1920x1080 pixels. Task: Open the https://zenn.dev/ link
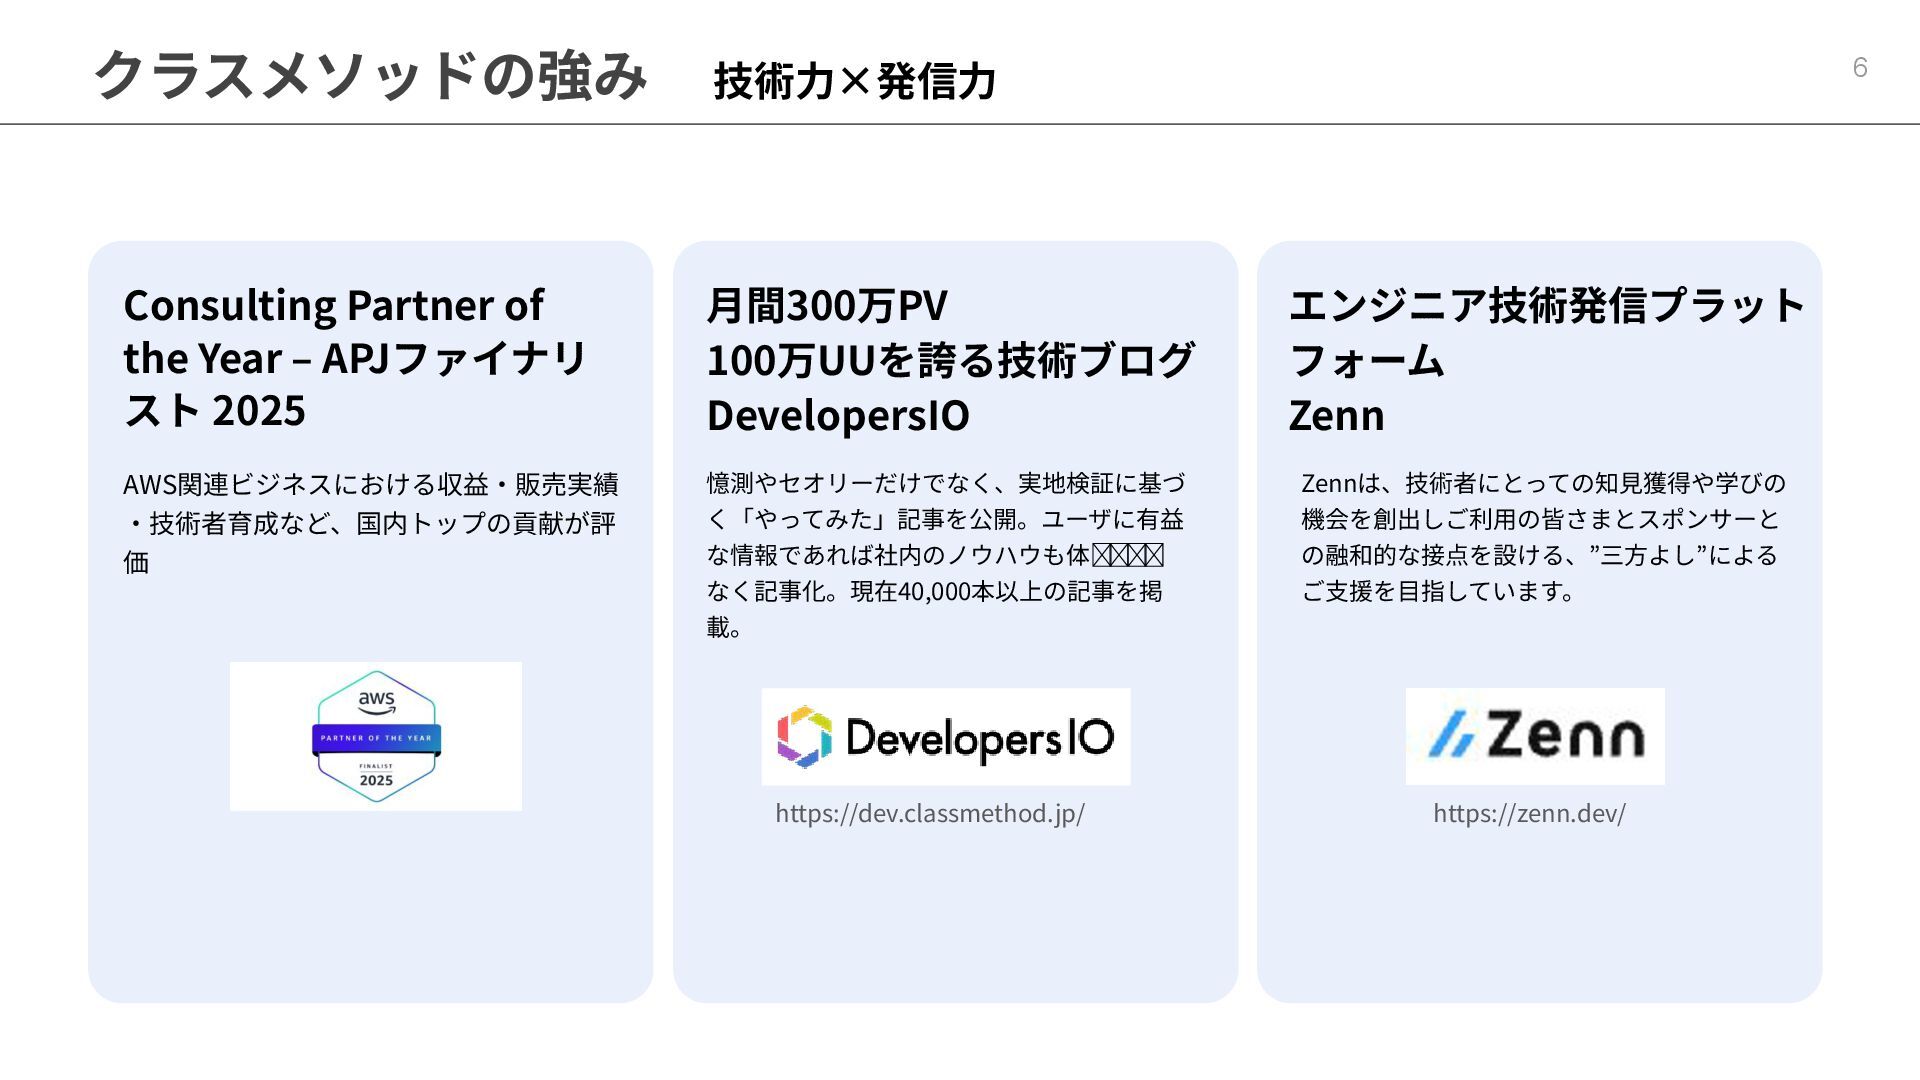coord(1529,813)
